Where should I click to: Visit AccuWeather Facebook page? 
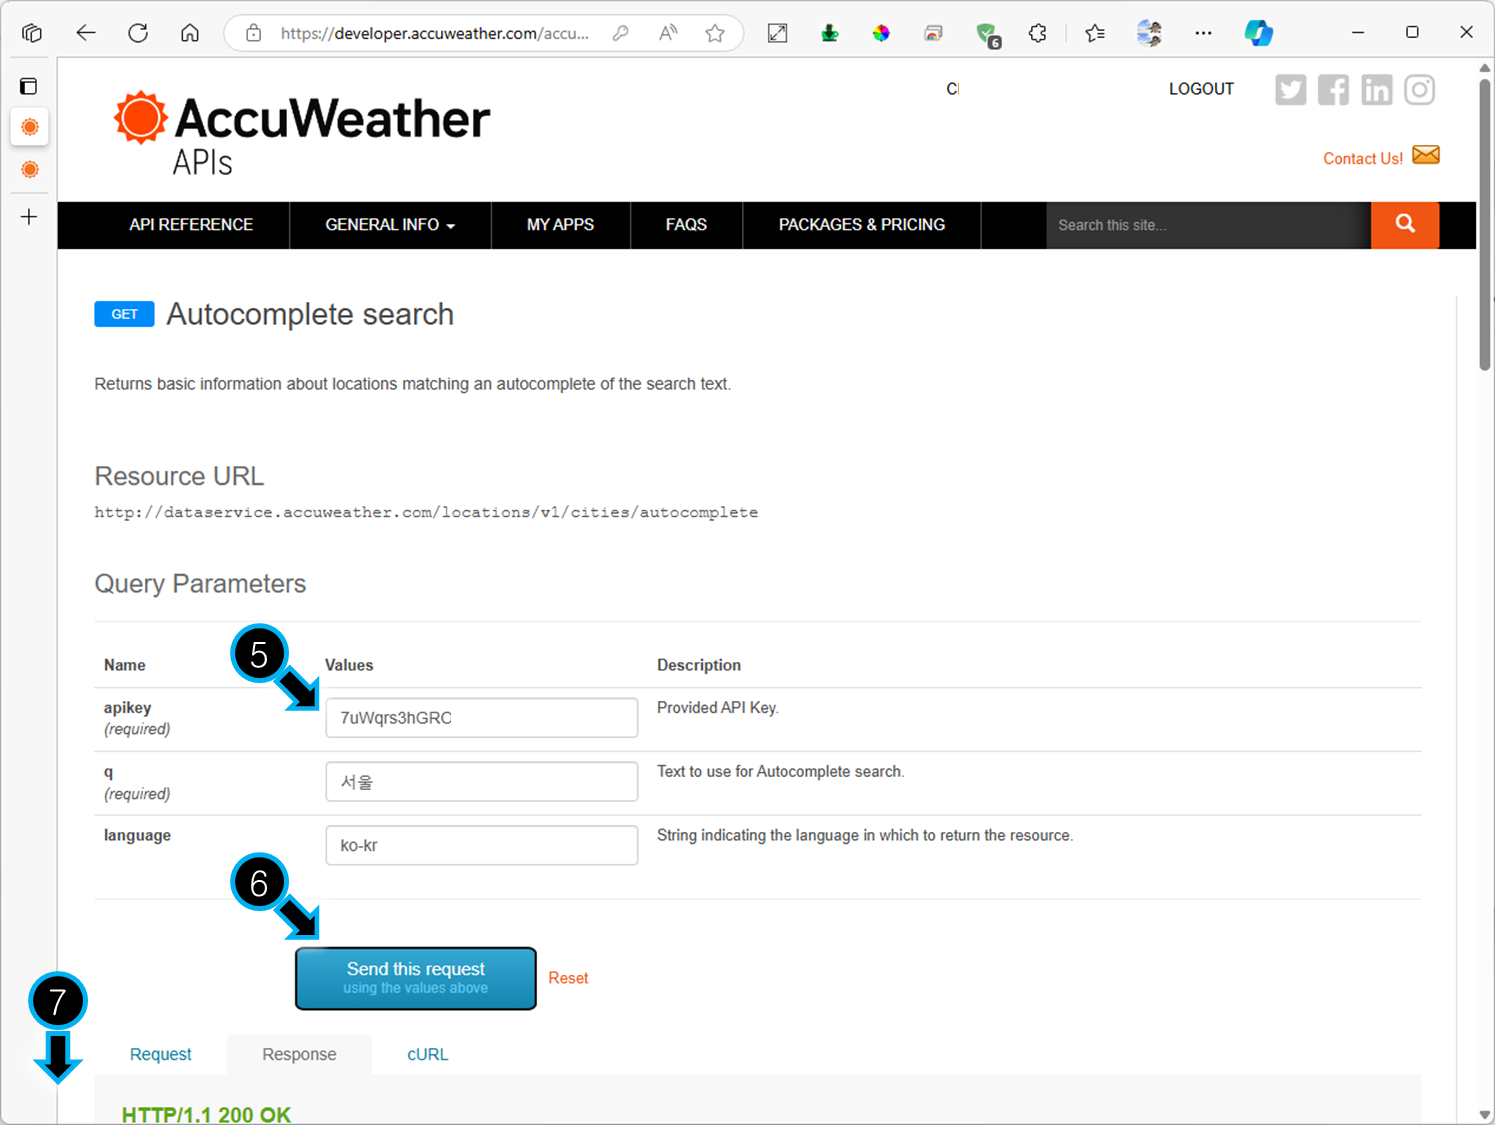[x=1333, y=90]
